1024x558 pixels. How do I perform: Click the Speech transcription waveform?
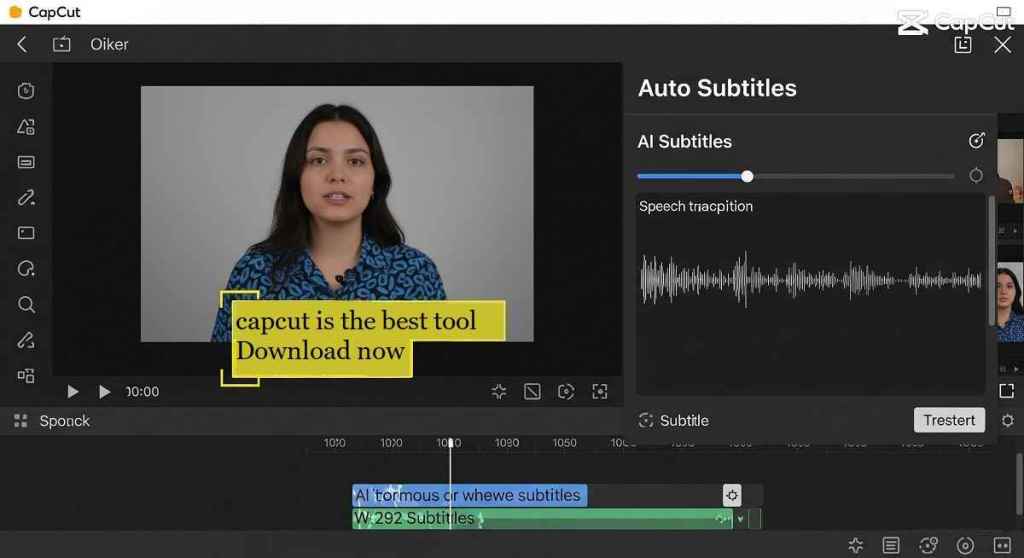[810, 280]
